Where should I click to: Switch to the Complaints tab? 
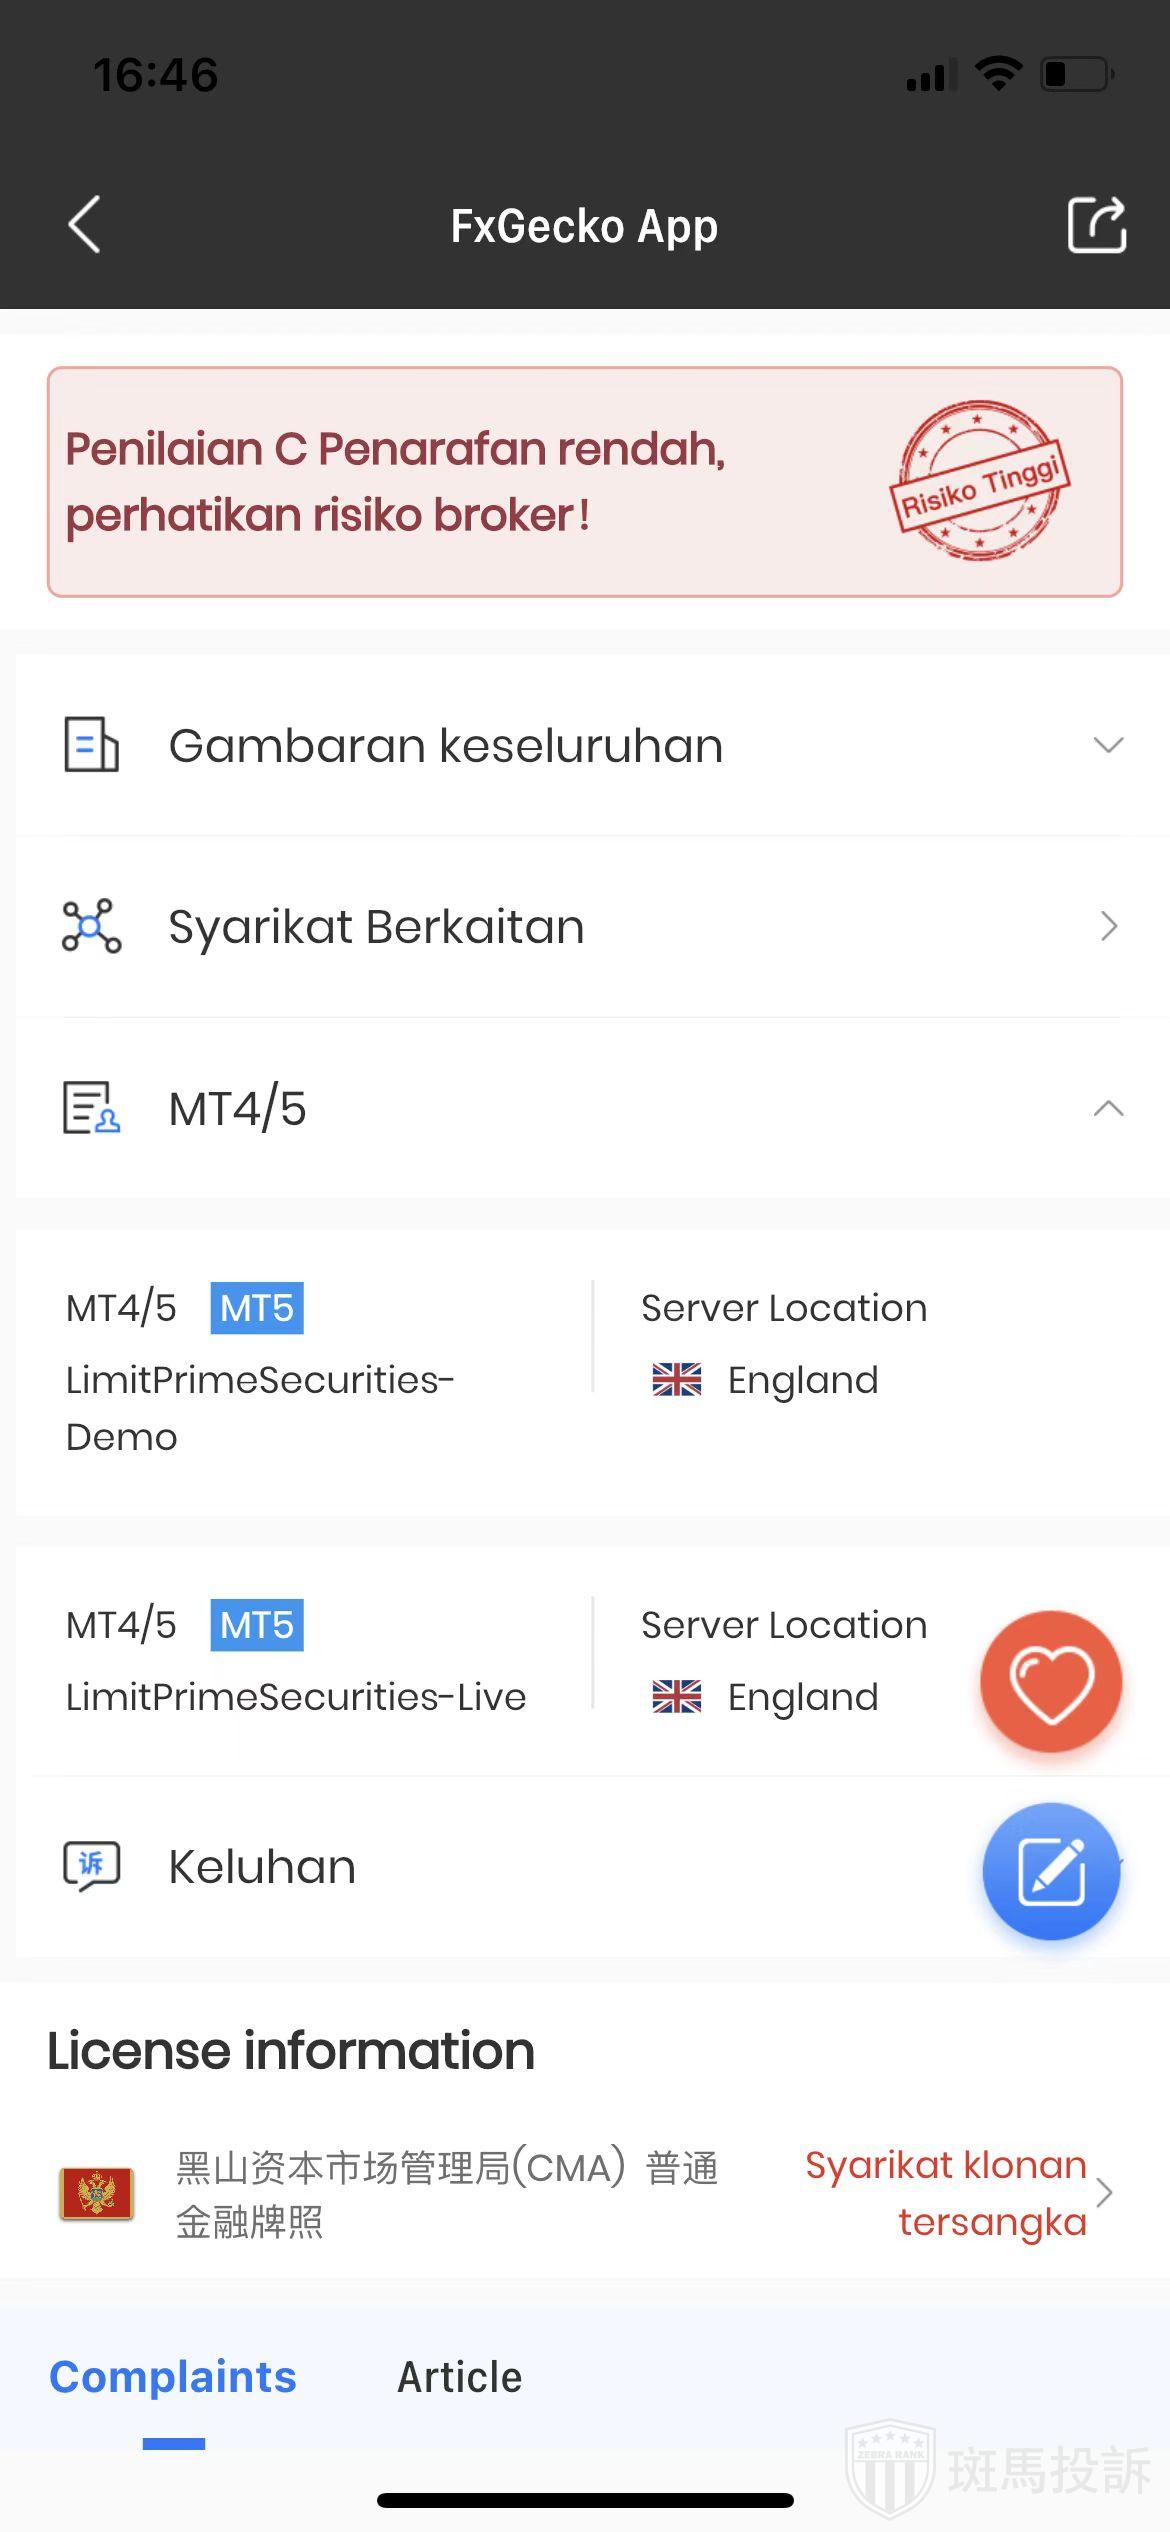click(x=173, y=2377)
